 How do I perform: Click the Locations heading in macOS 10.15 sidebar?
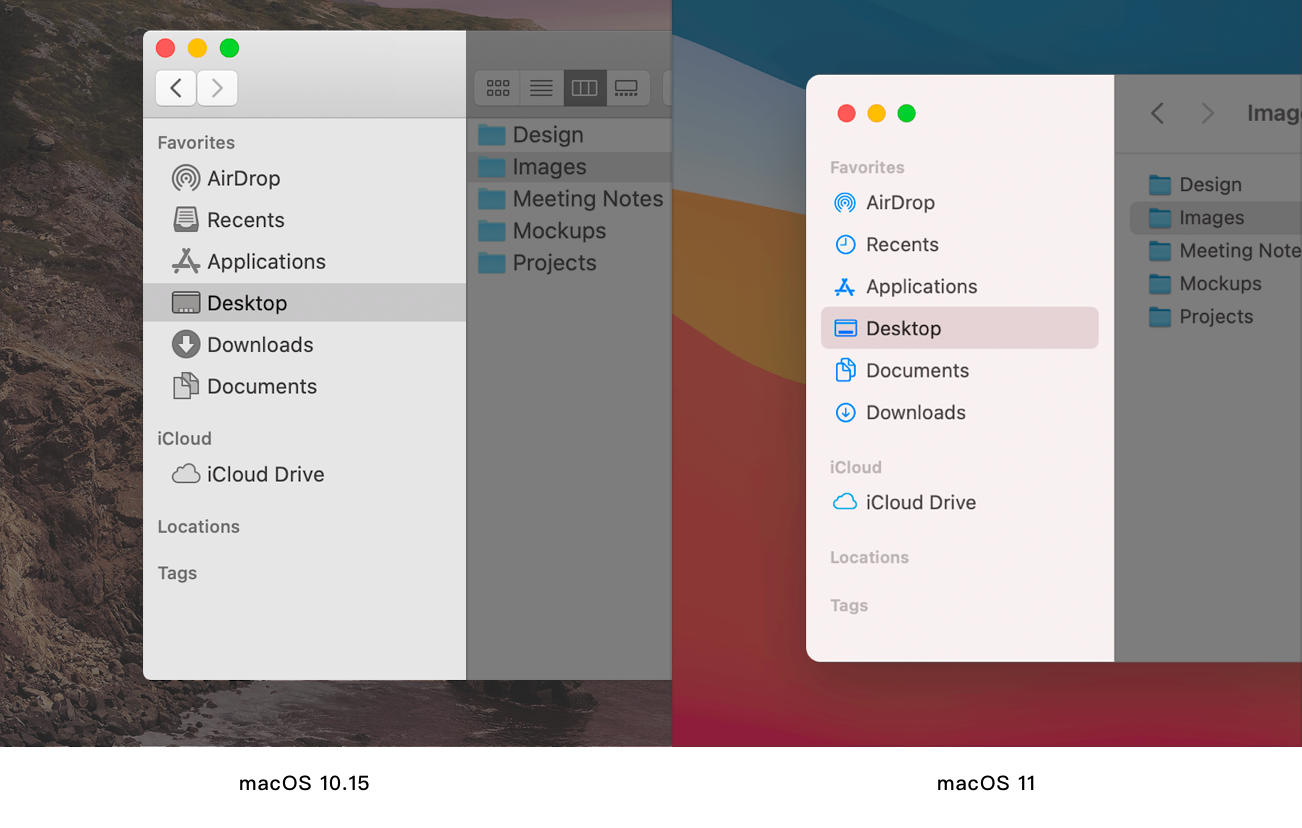click(x=198, y=527)
